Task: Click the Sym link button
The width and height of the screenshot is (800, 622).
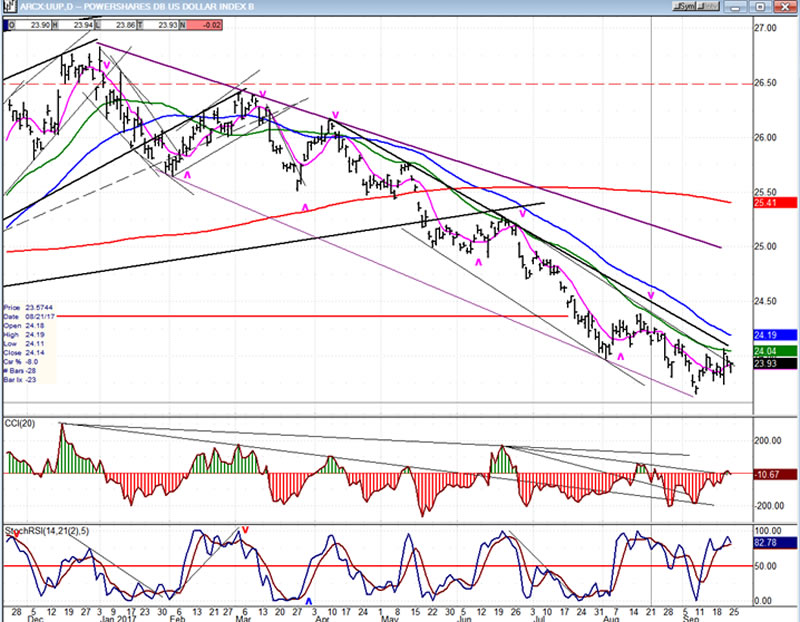Action: point(687,6)
